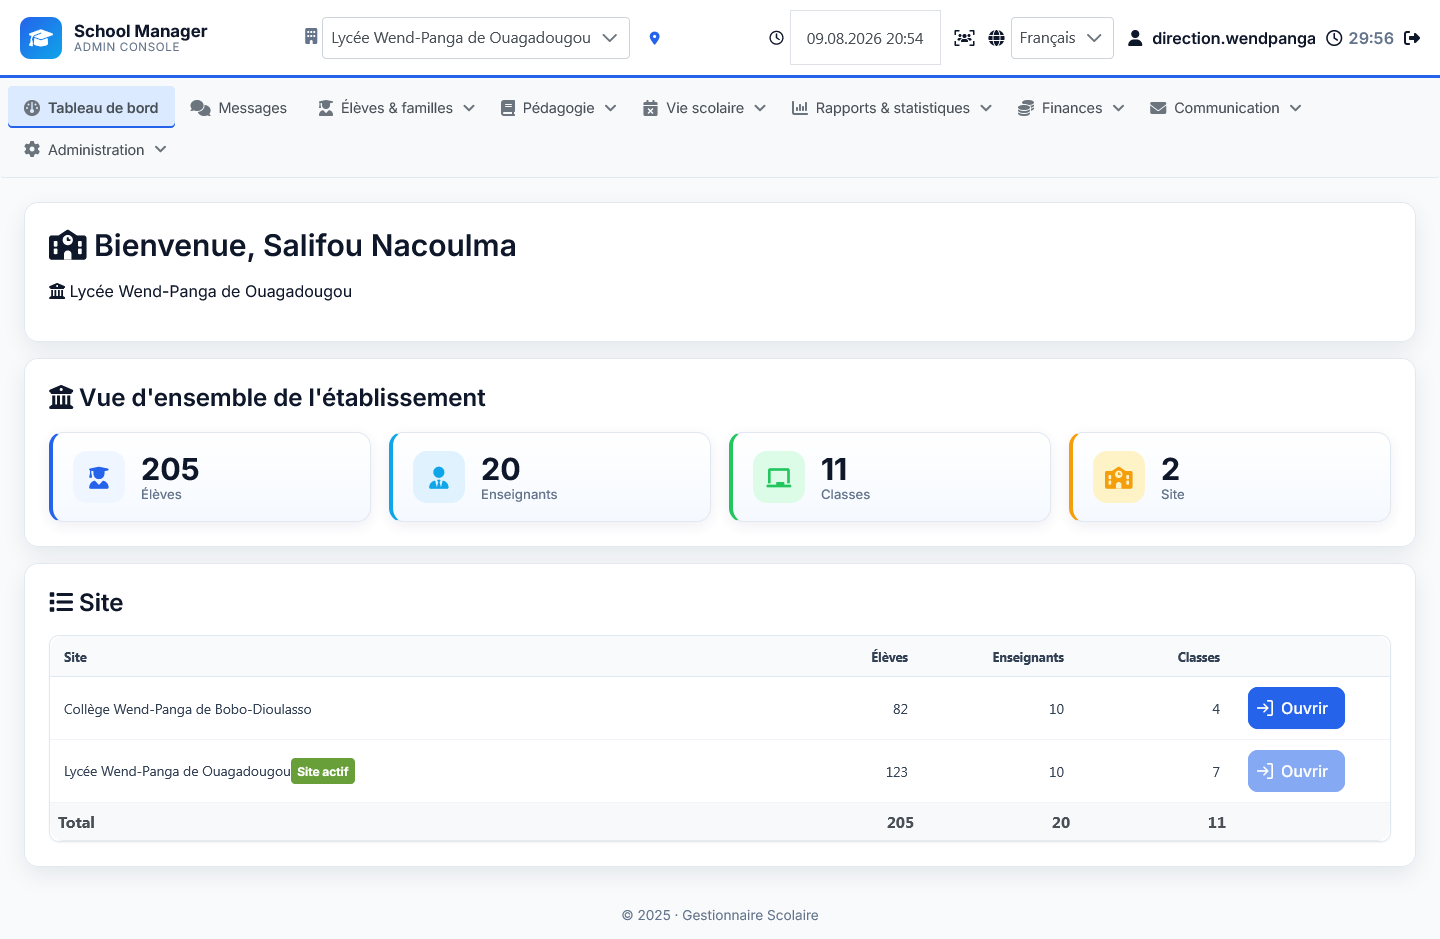1440x939 pixels.
Task: Click the teacher icon on the Enseignants card
Action: click(439, 477)
